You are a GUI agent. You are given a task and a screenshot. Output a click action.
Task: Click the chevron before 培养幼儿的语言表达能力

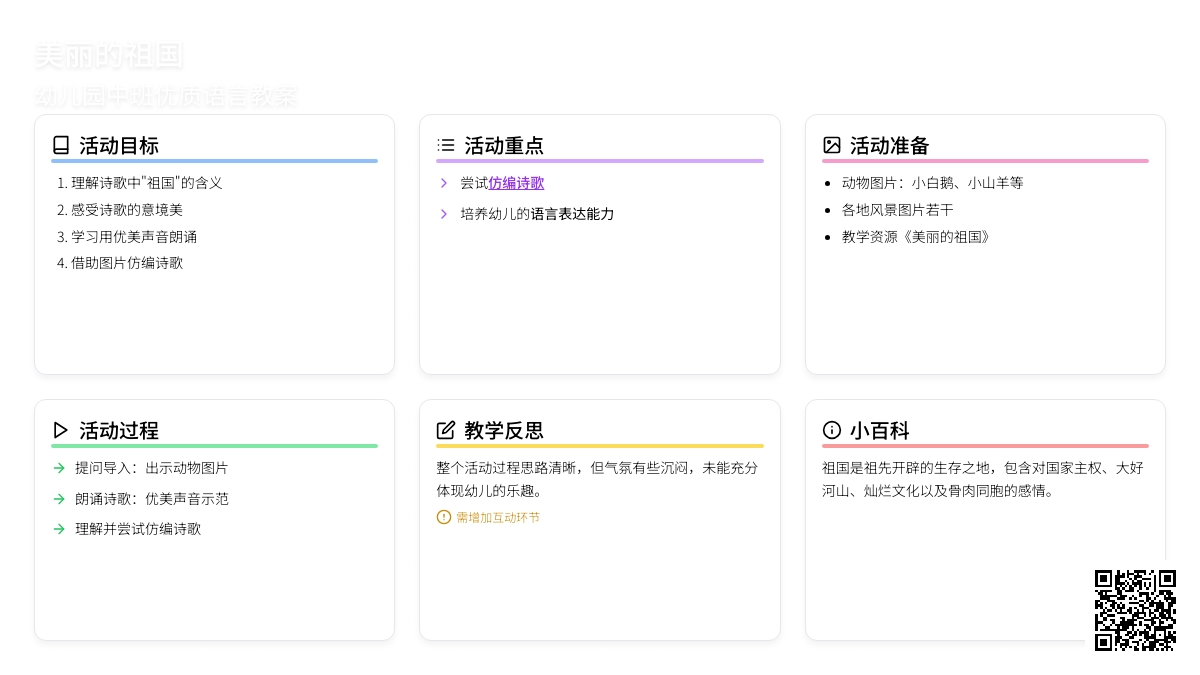tap(444, 214)
